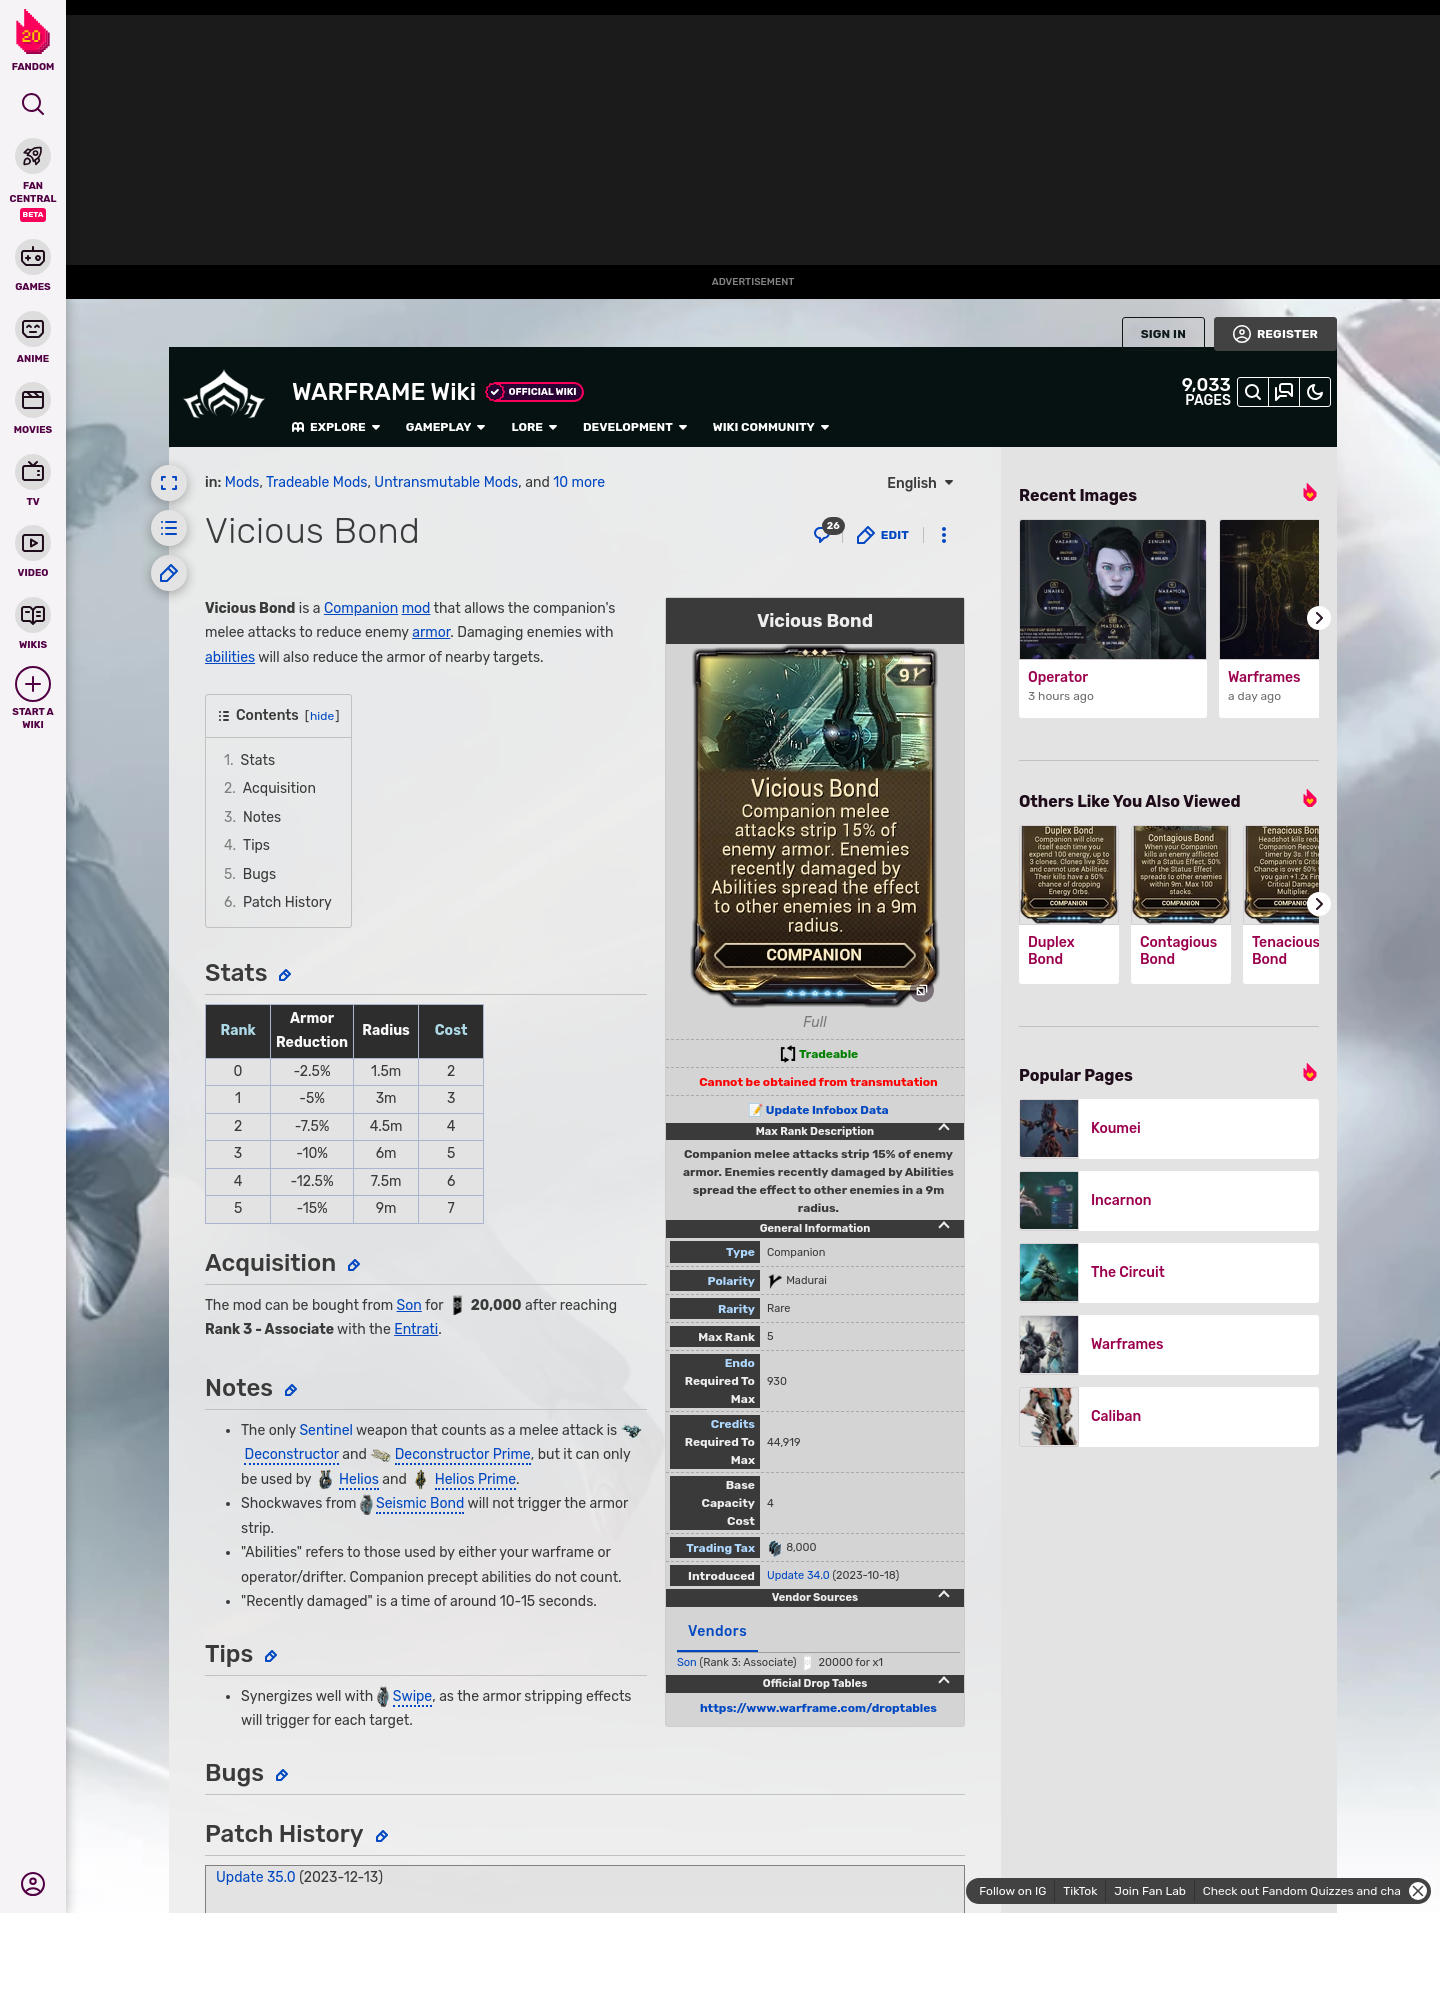The width and height of the screenshot is (1440, 2000).
Task: Expand the Gameplay menu
Action: [x=446, y=427]
